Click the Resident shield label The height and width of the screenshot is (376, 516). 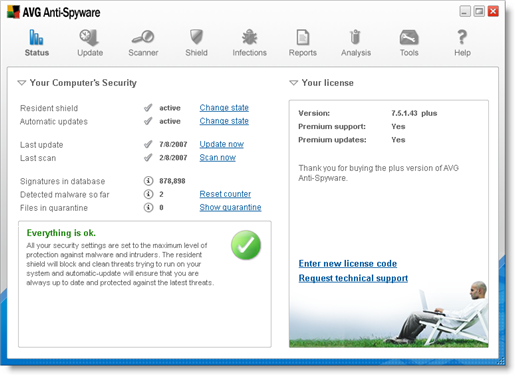[49, 108]
